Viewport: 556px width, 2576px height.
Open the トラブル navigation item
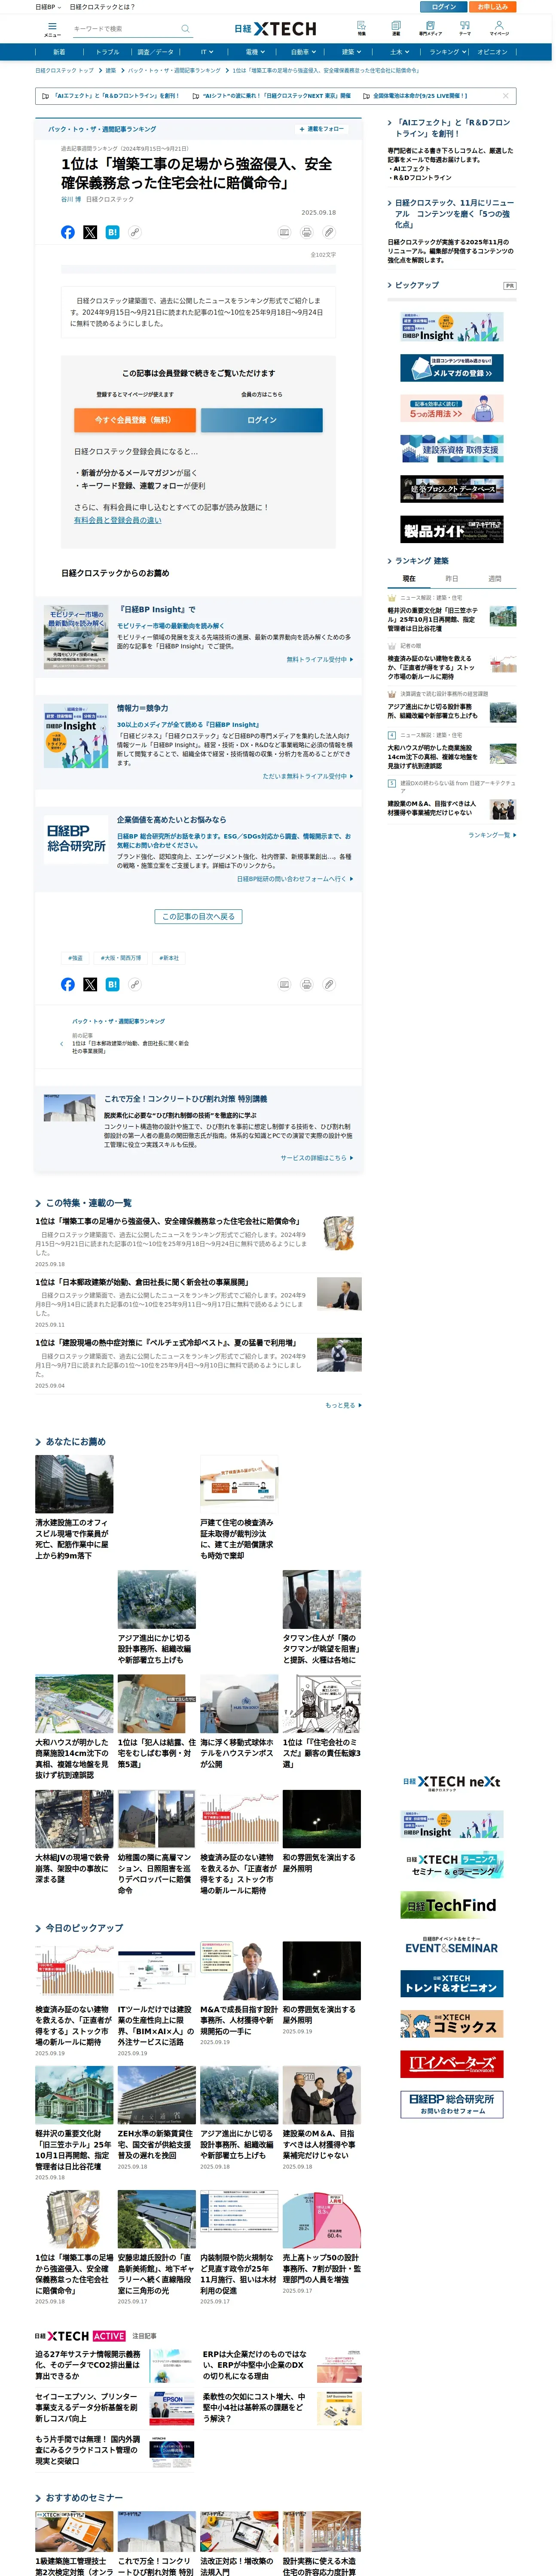(x=108, y=52)
